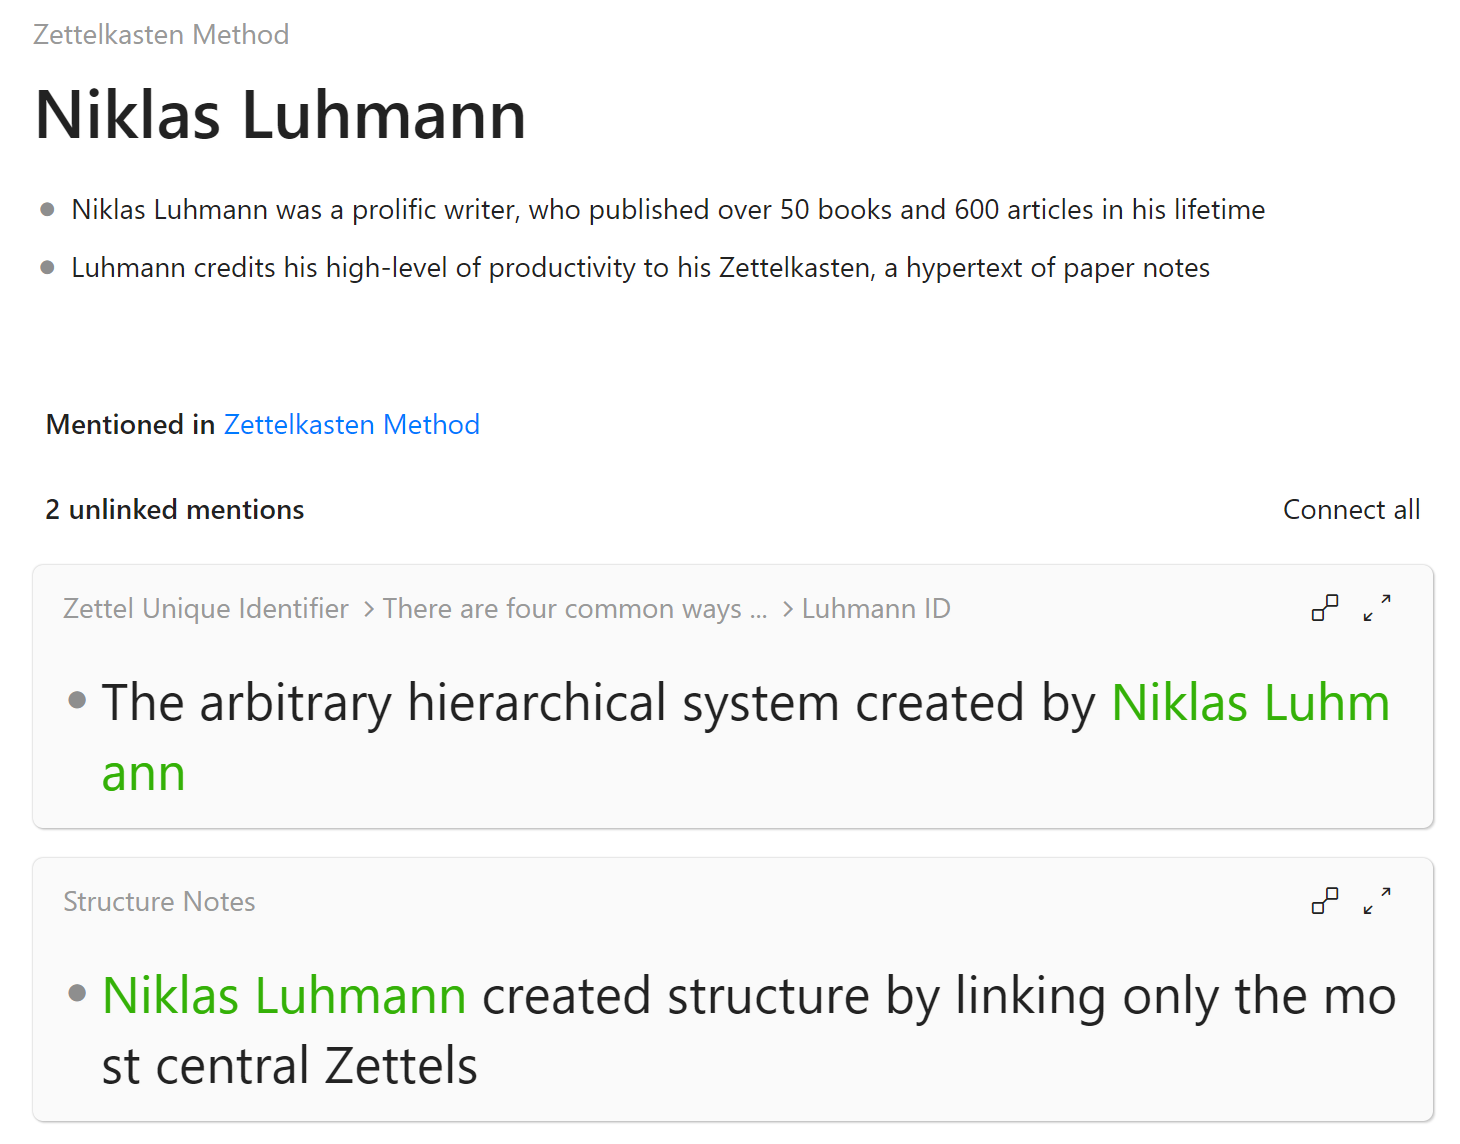Expand the Structure Notes mention card
The width and height of the screenshot is (1460, 1144).
tap(1377, 901)
